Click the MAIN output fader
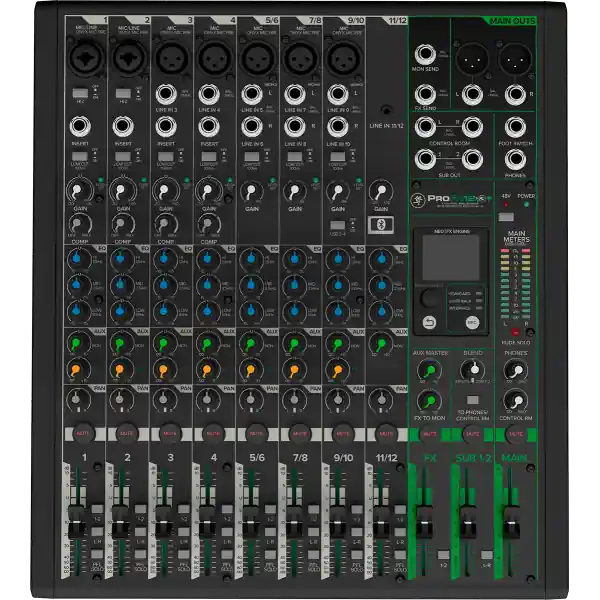The width and height of the screenshot is (600, 600). pyautogui.click(x=511, y=522)
